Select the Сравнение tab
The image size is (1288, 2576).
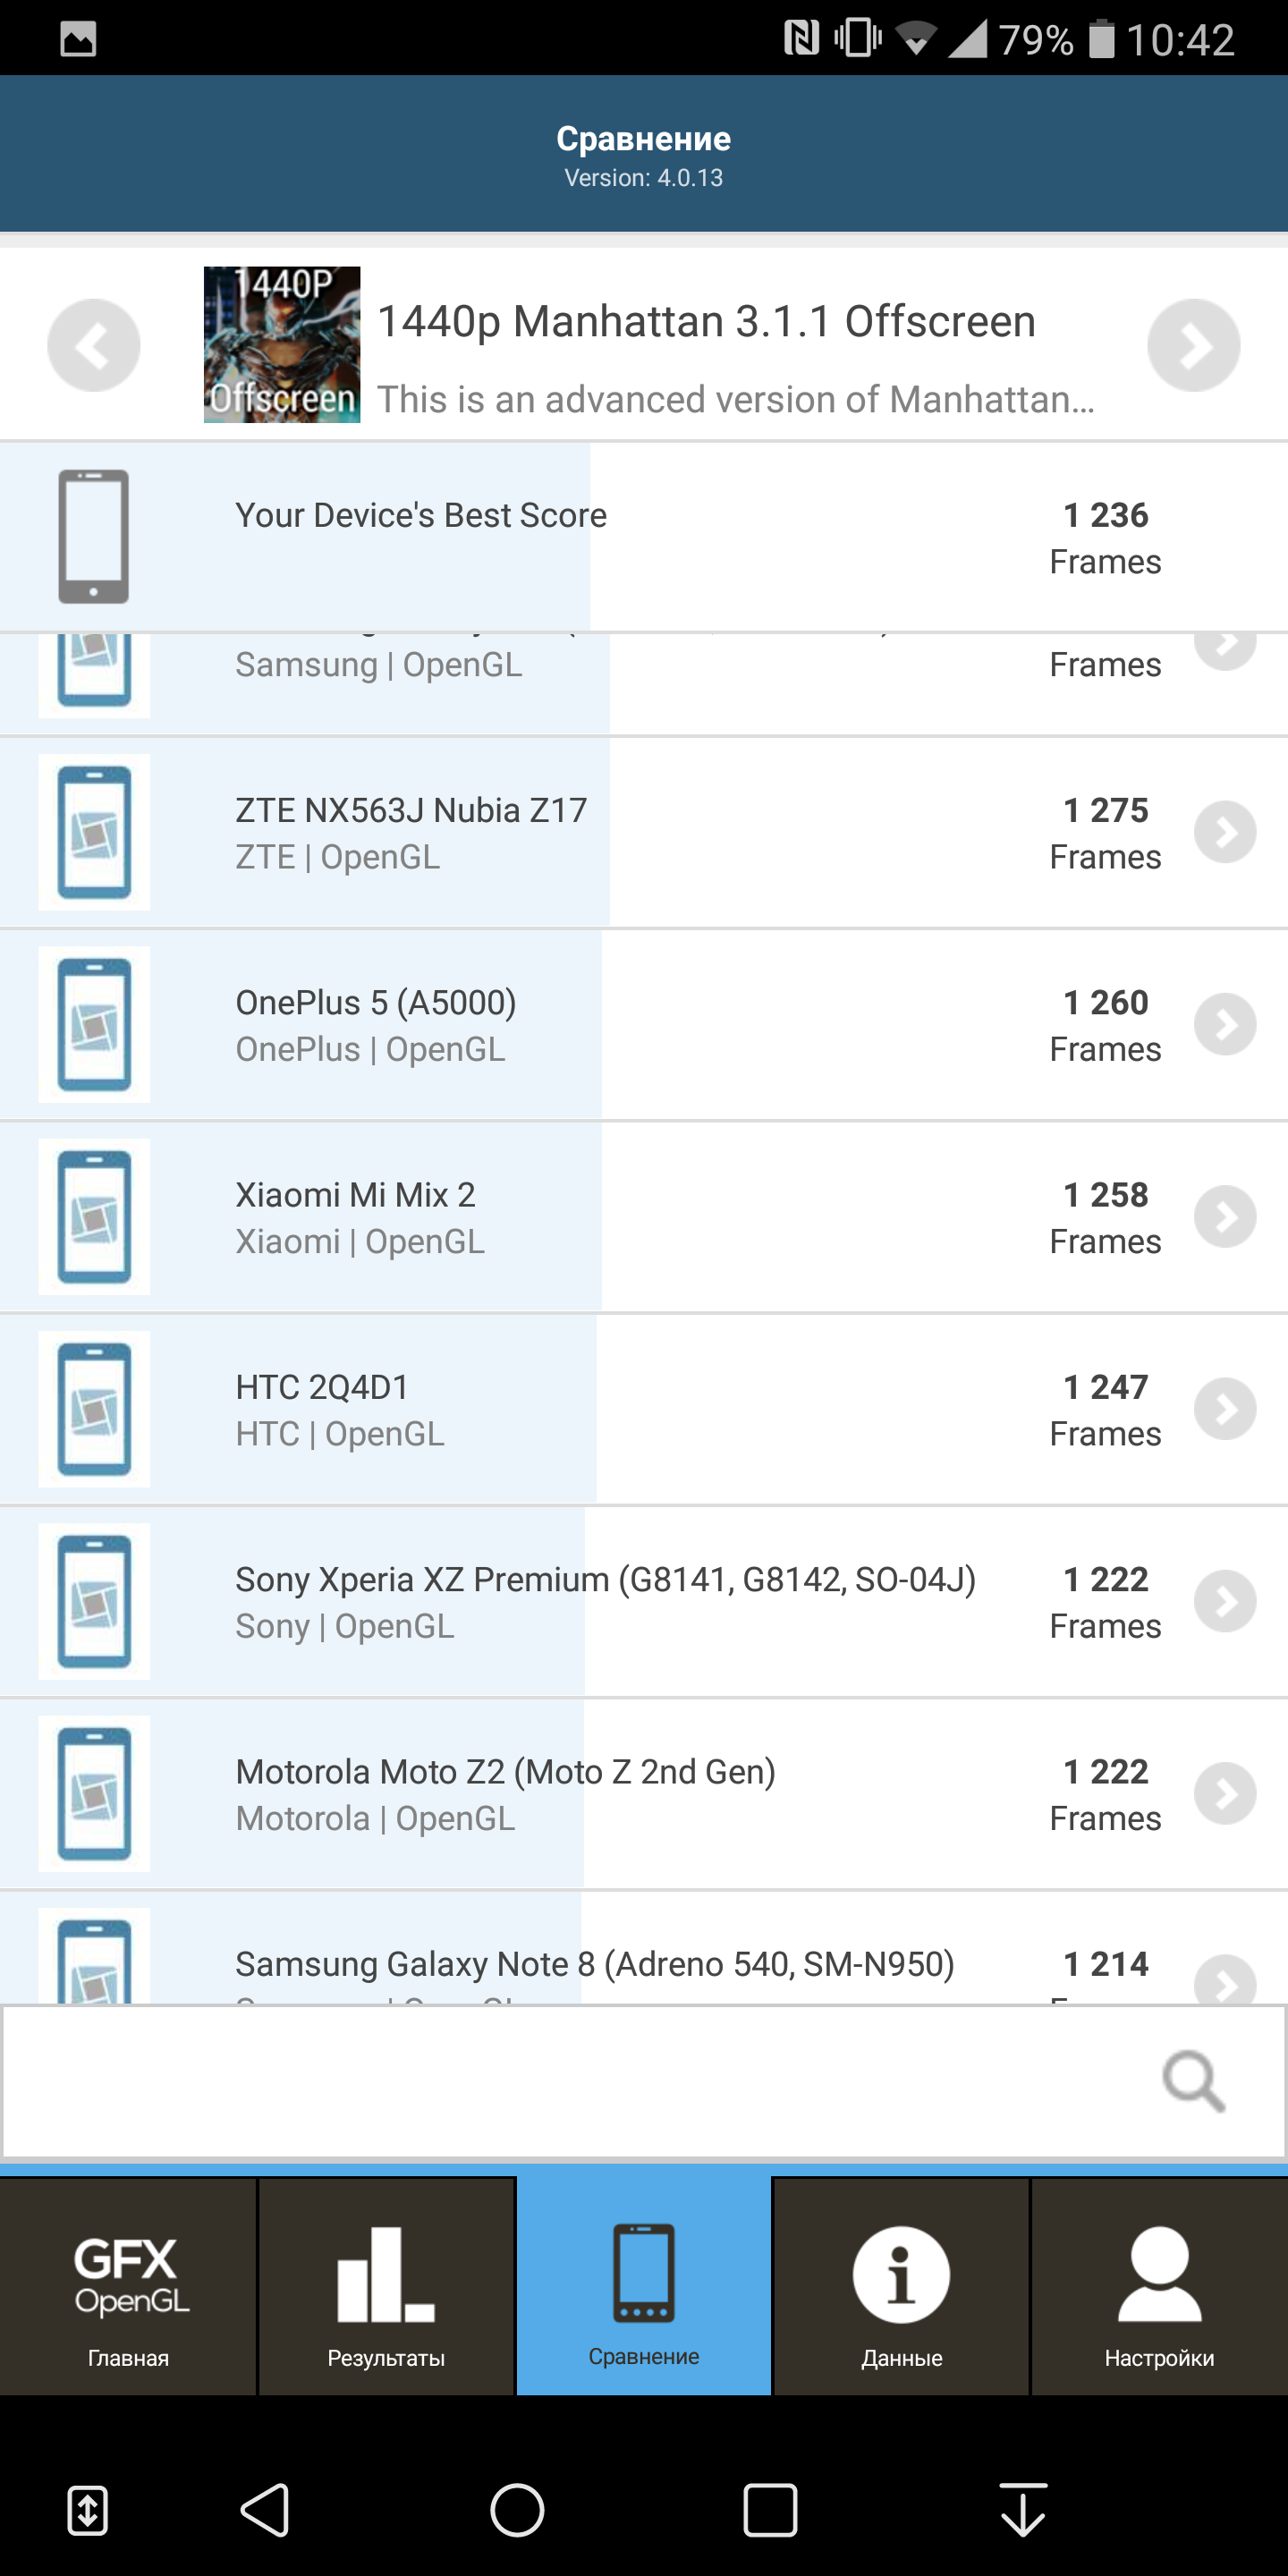(x=644, y=2286)
